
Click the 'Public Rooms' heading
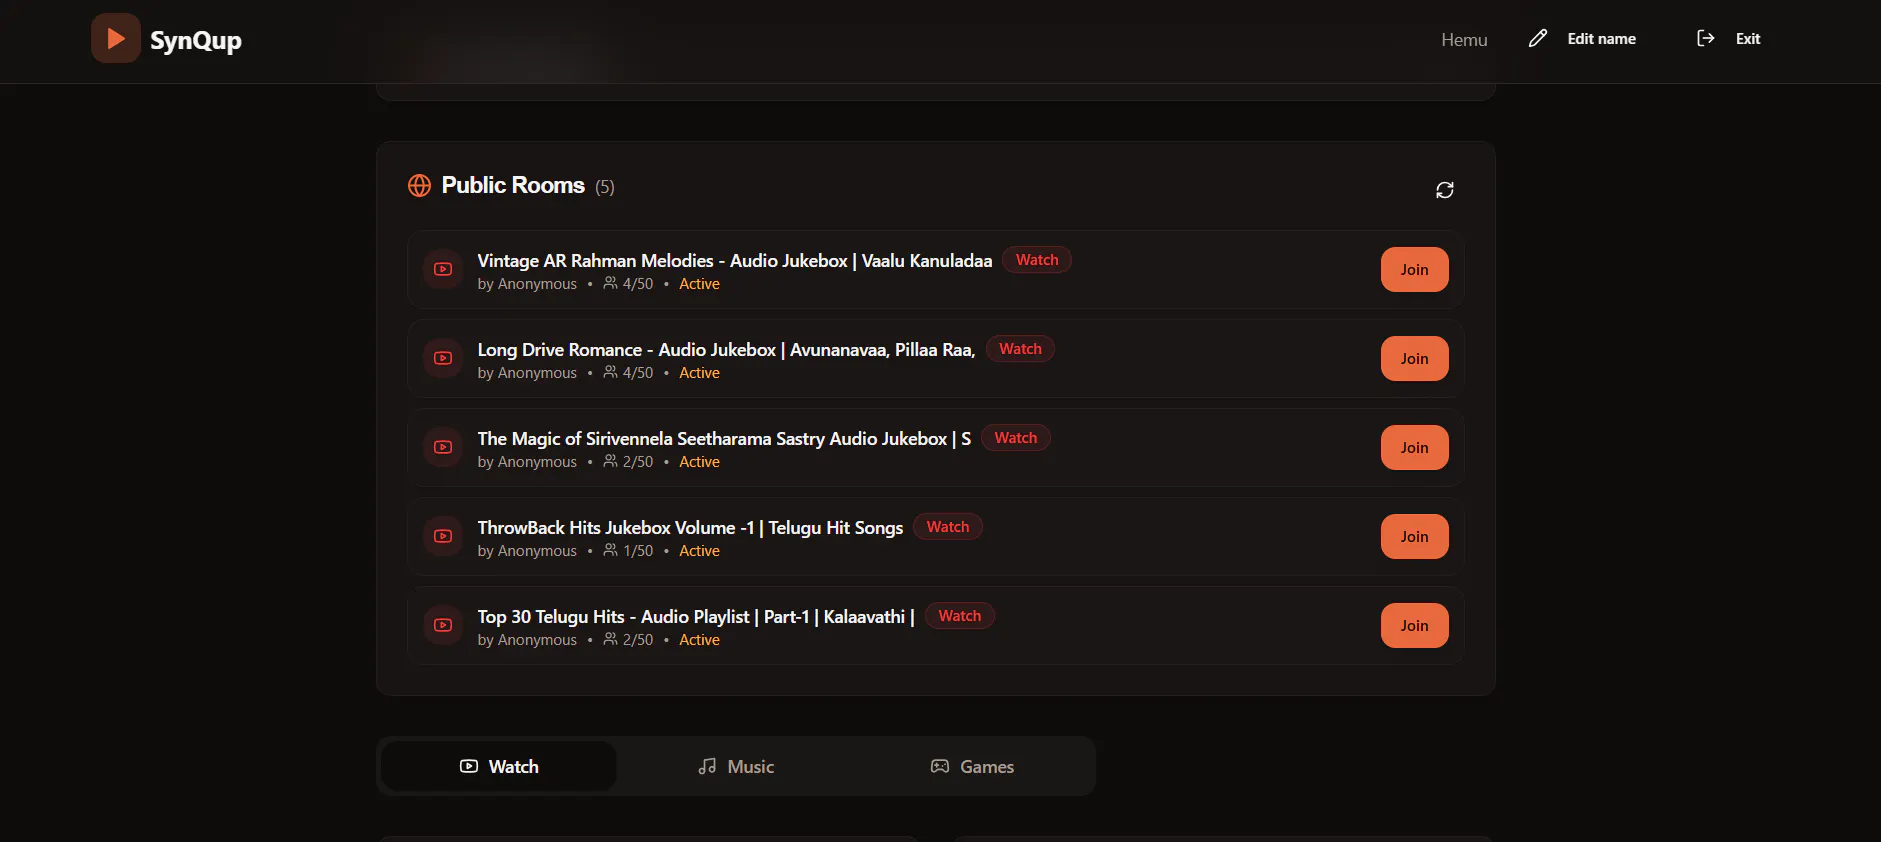coord(513,185)
